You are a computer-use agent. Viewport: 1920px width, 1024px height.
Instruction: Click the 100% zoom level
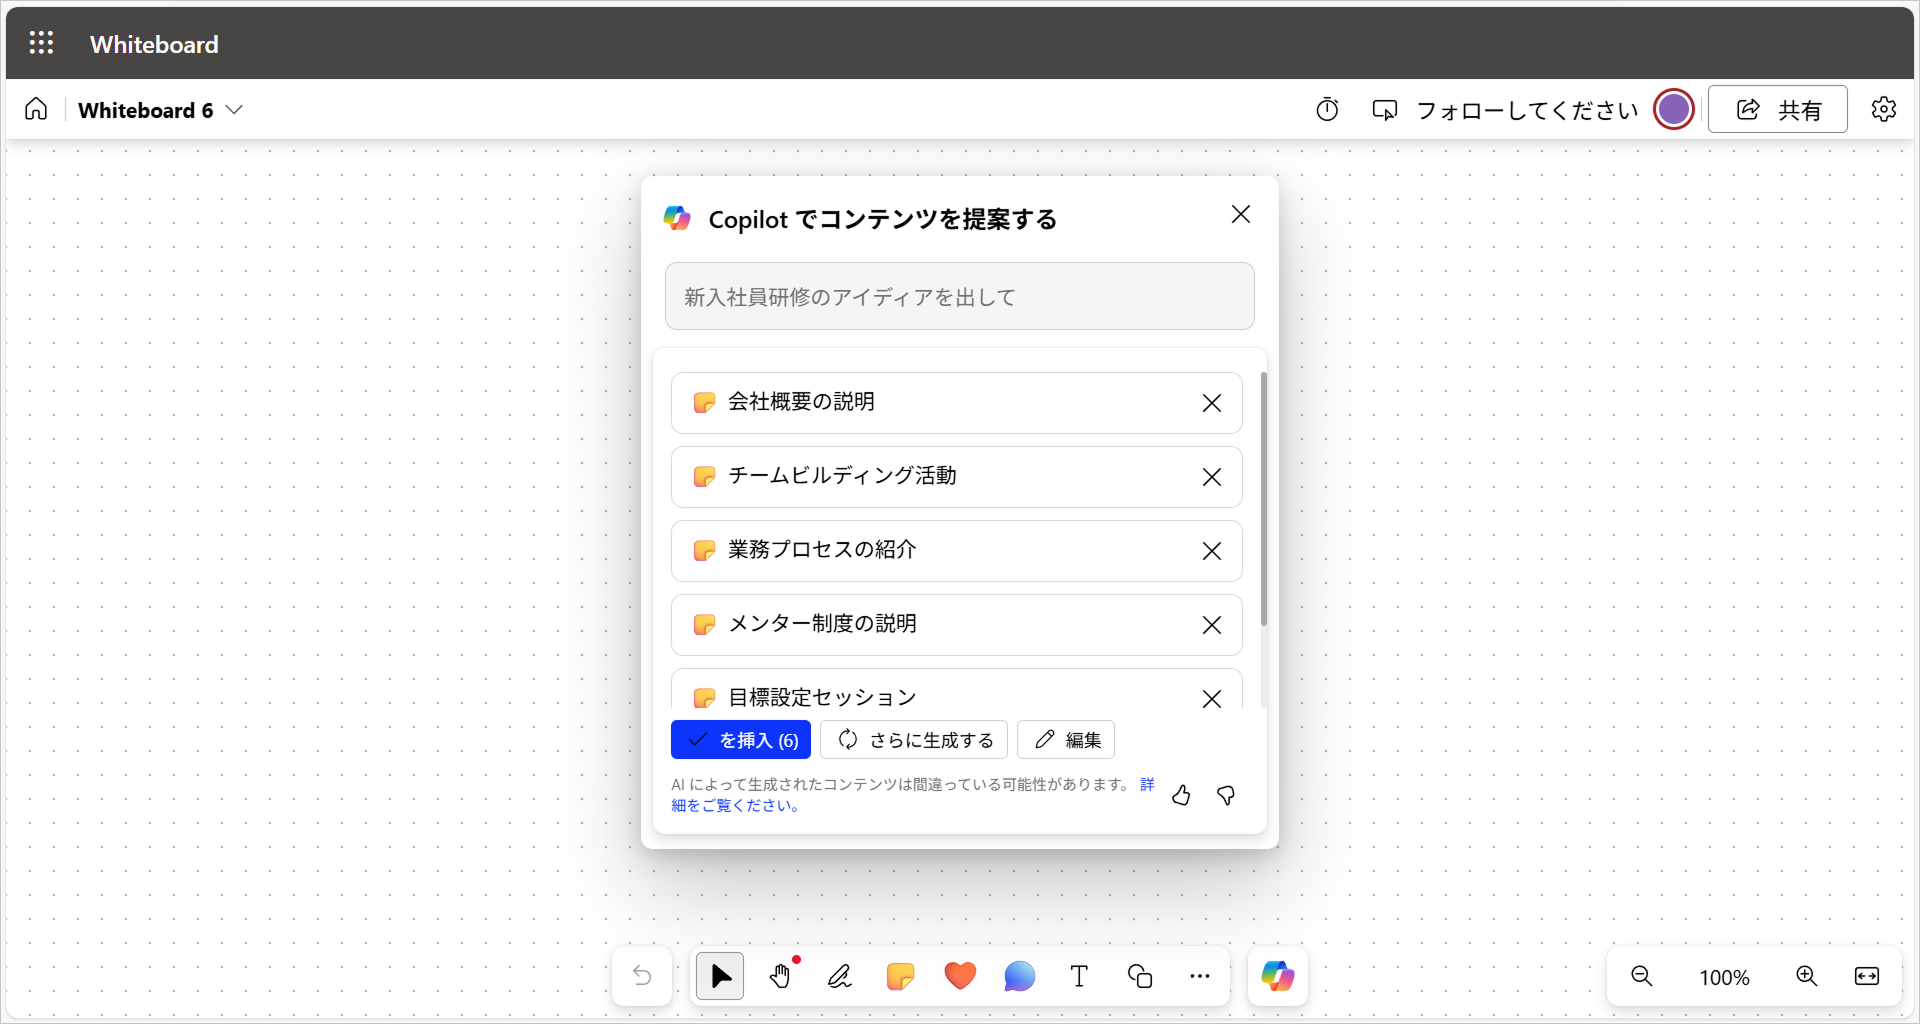point(1724,977)
